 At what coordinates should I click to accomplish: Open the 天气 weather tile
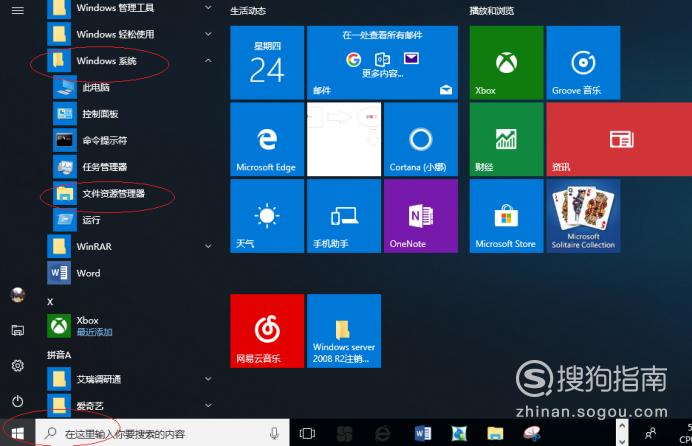click(267, 216)
